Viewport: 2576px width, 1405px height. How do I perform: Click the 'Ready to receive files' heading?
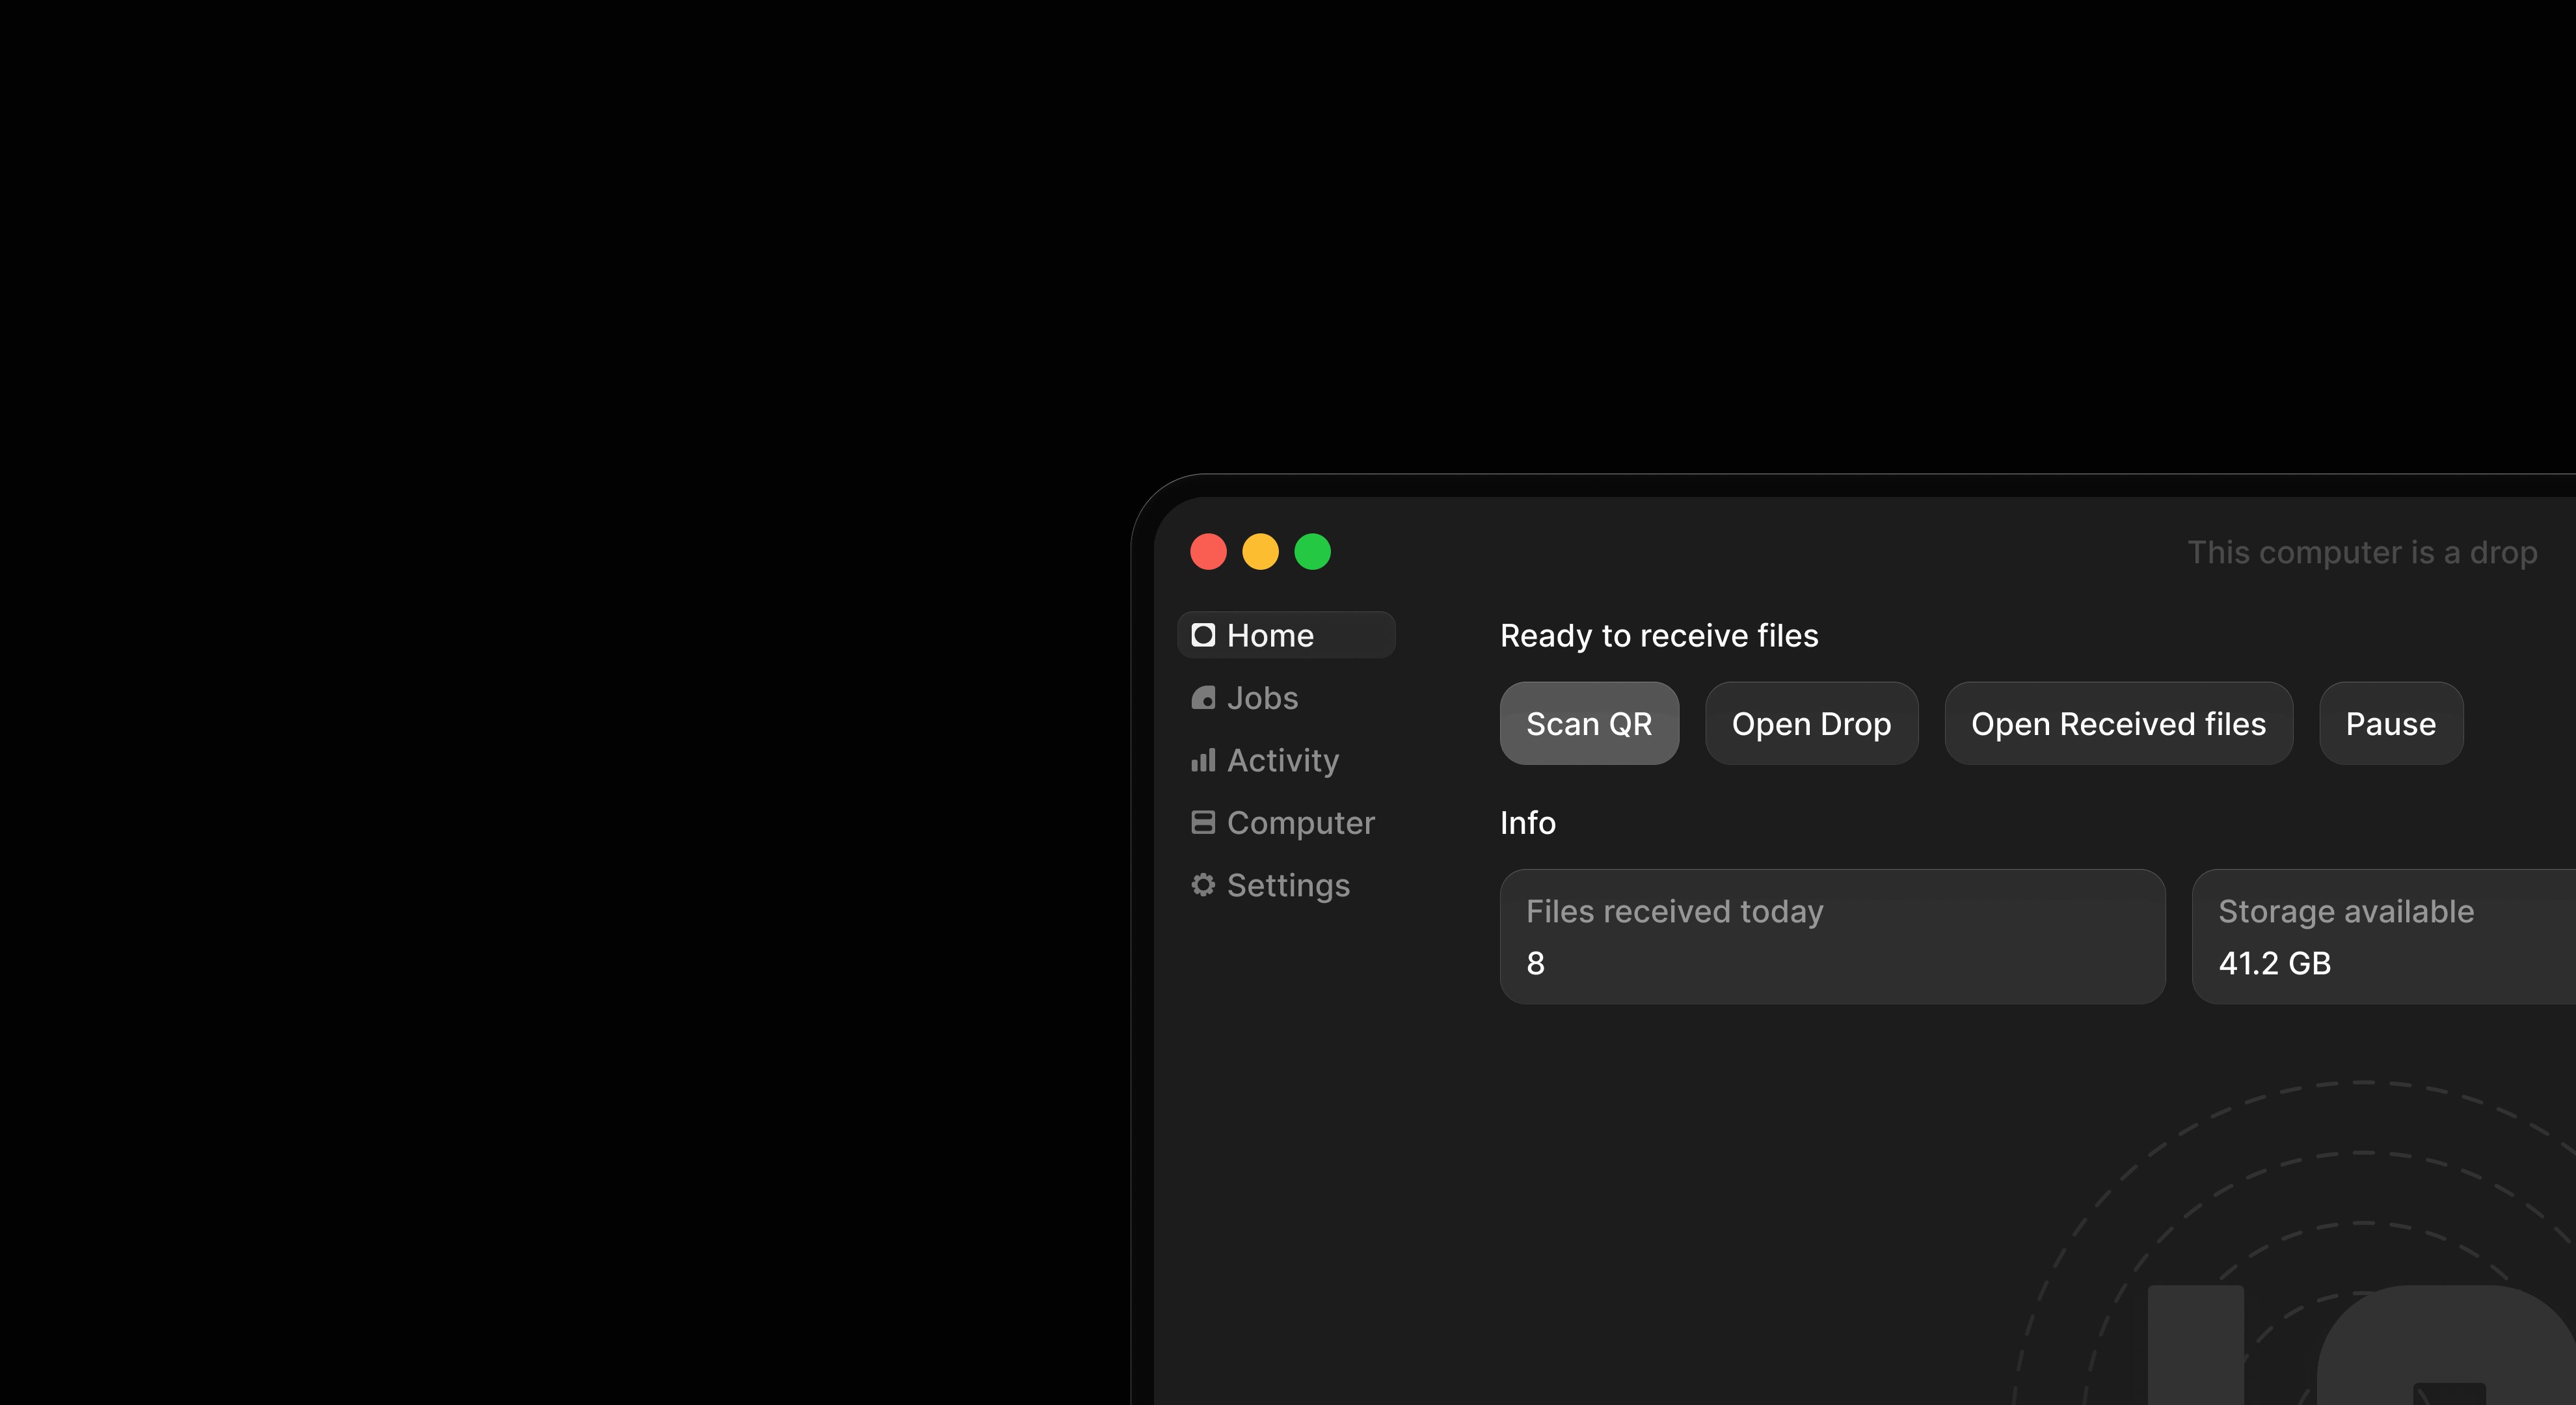point(1659,636)
